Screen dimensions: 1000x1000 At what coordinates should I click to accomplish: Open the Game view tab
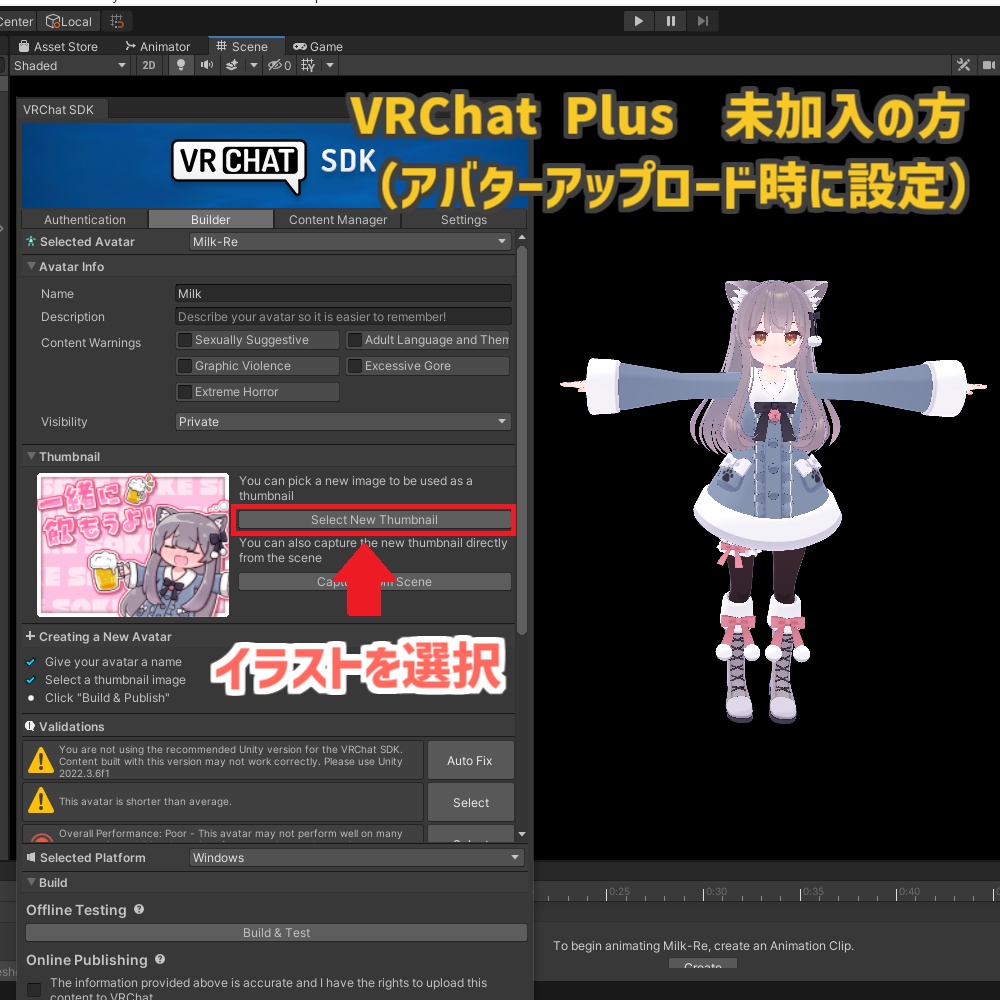click(318, 46)
